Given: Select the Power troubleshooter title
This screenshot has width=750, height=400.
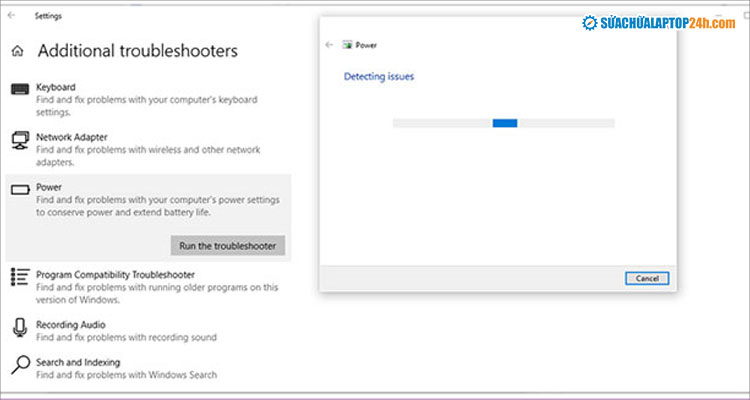Looking at the screenshot, I should pyautogui.click(x=49, y=187).
